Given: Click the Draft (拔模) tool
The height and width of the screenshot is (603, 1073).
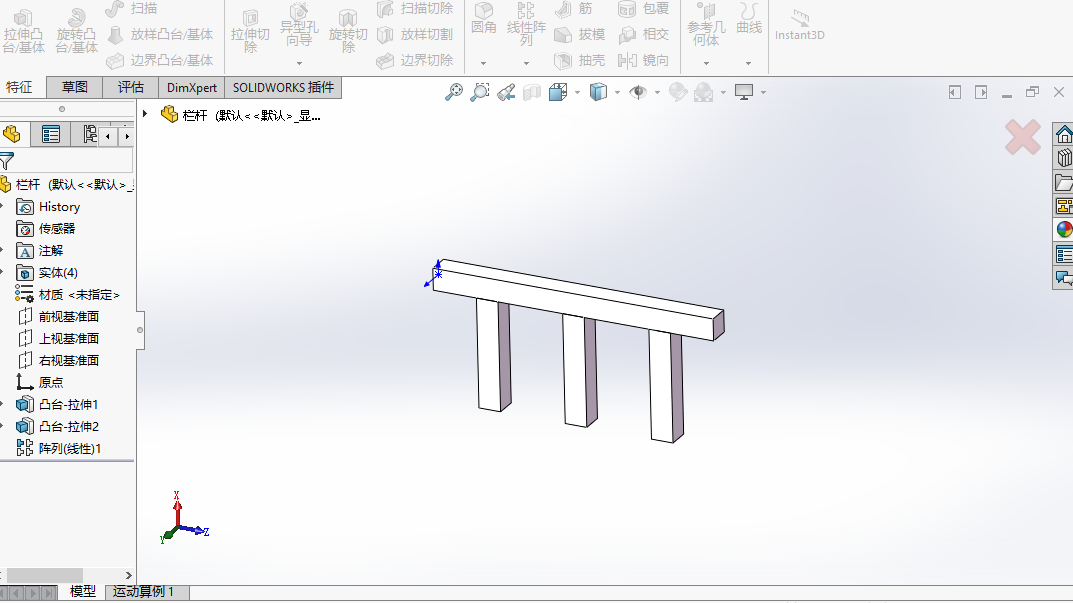Looking at the screenshot, I should 579,34.
